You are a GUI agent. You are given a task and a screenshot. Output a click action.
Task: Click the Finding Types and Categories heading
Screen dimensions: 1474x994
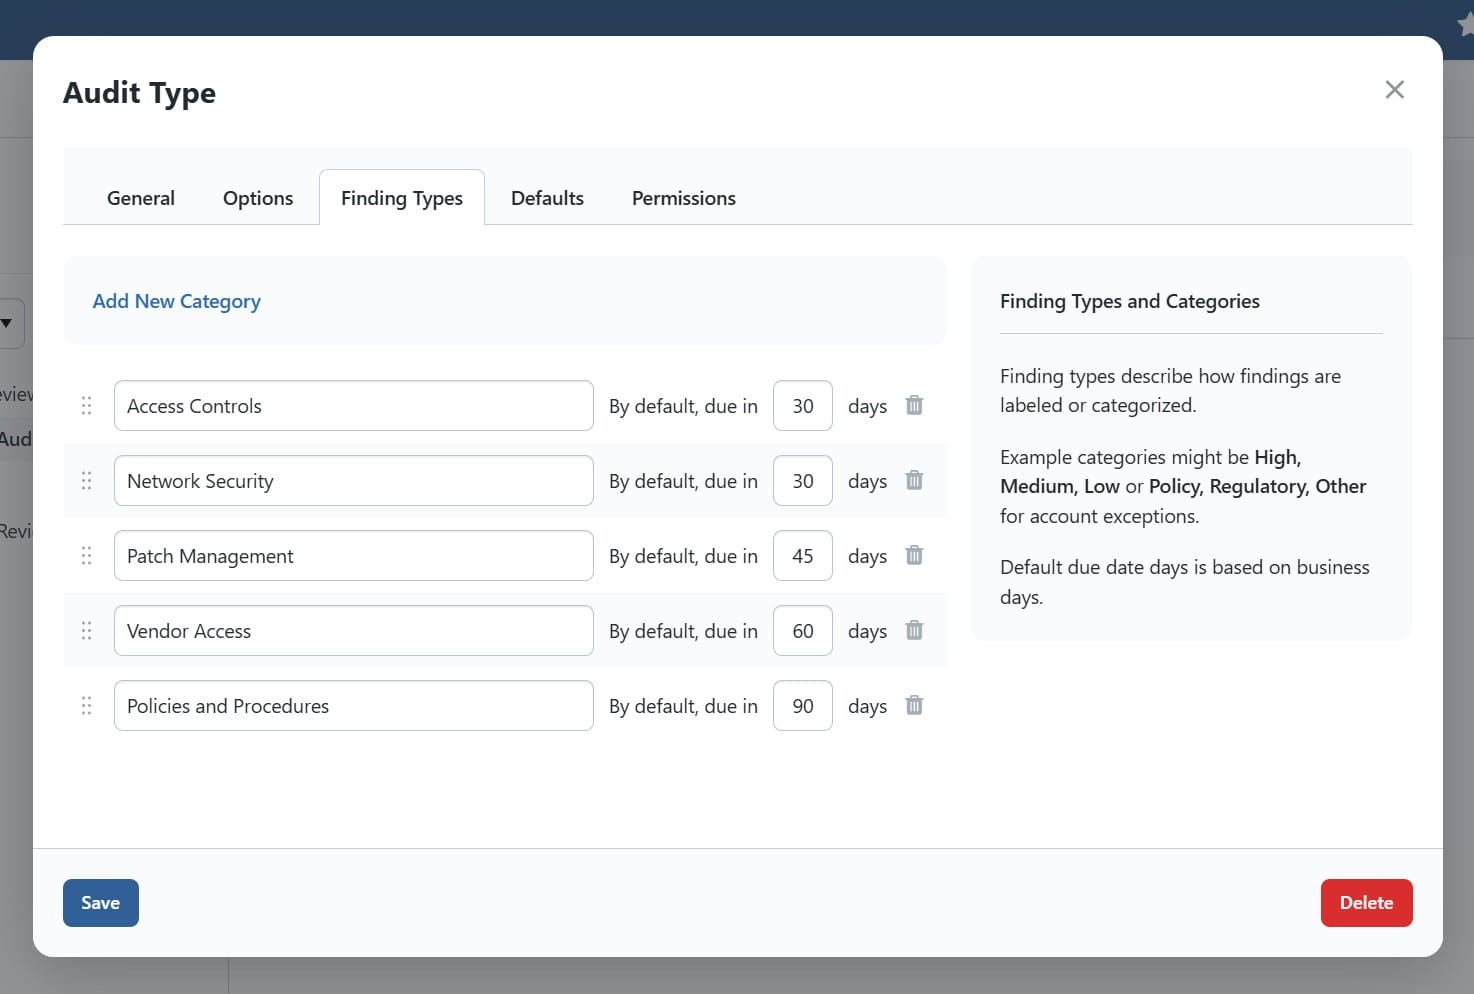tap(1130, 301)
